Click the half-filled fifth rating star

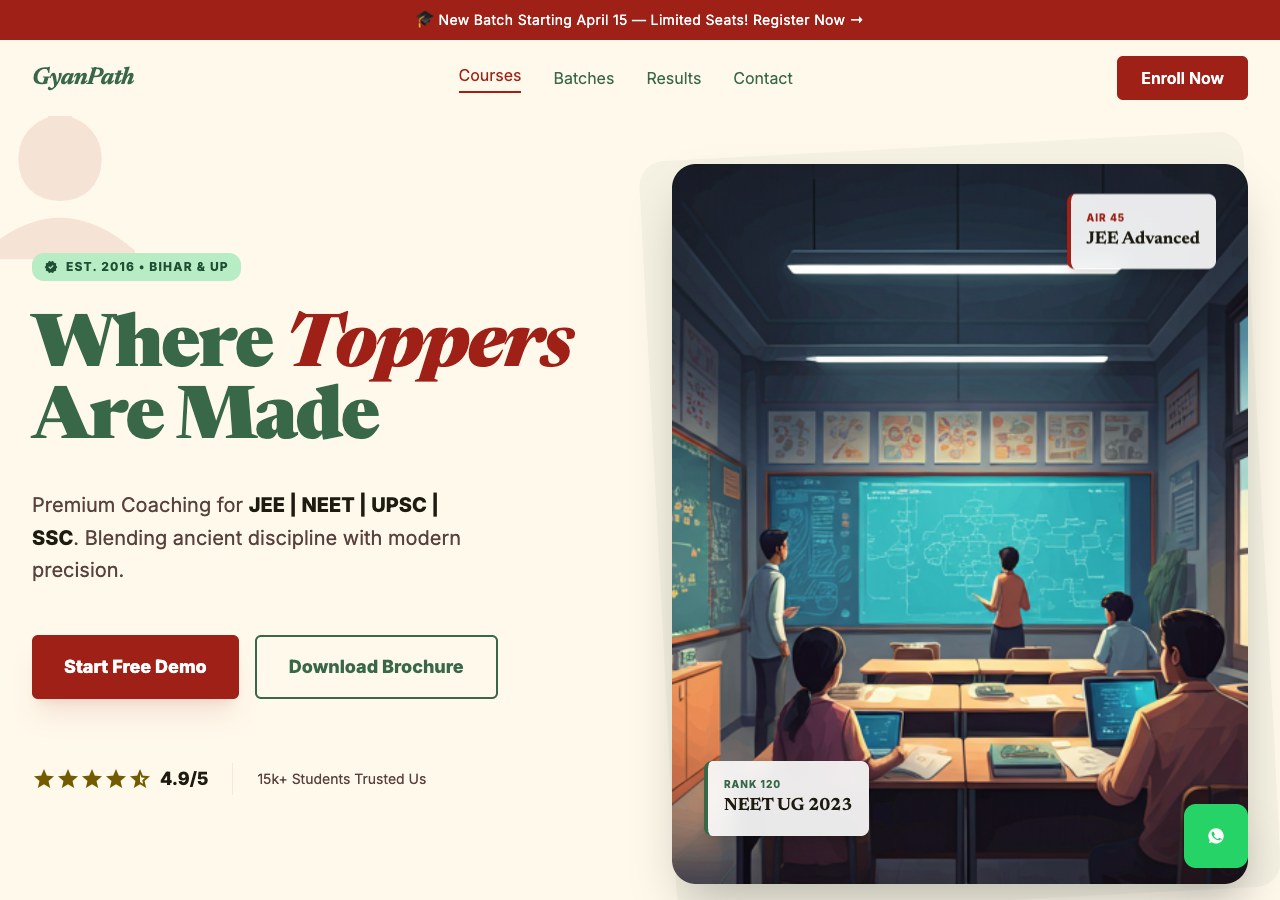pyautogui.click(x=140, y=779)
